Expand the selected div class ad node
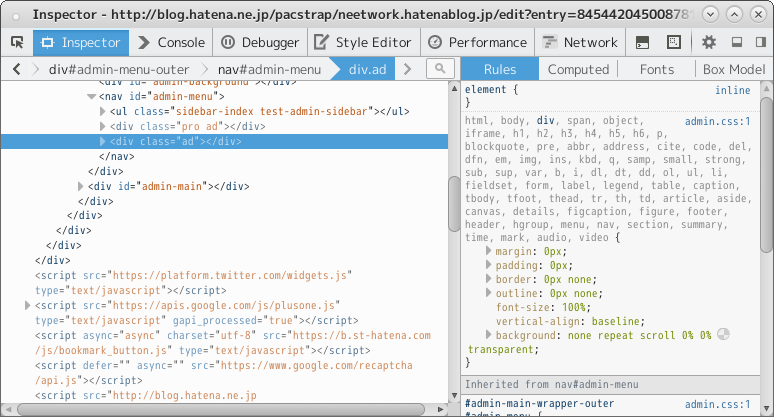 pyautogui.click(x=103, y=142)
